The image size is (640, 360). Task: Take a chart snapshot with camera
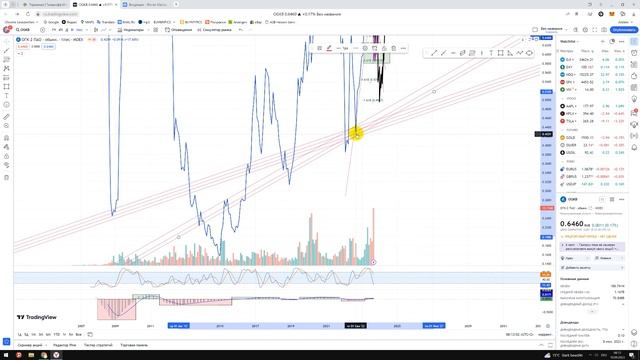coord(604,30)
